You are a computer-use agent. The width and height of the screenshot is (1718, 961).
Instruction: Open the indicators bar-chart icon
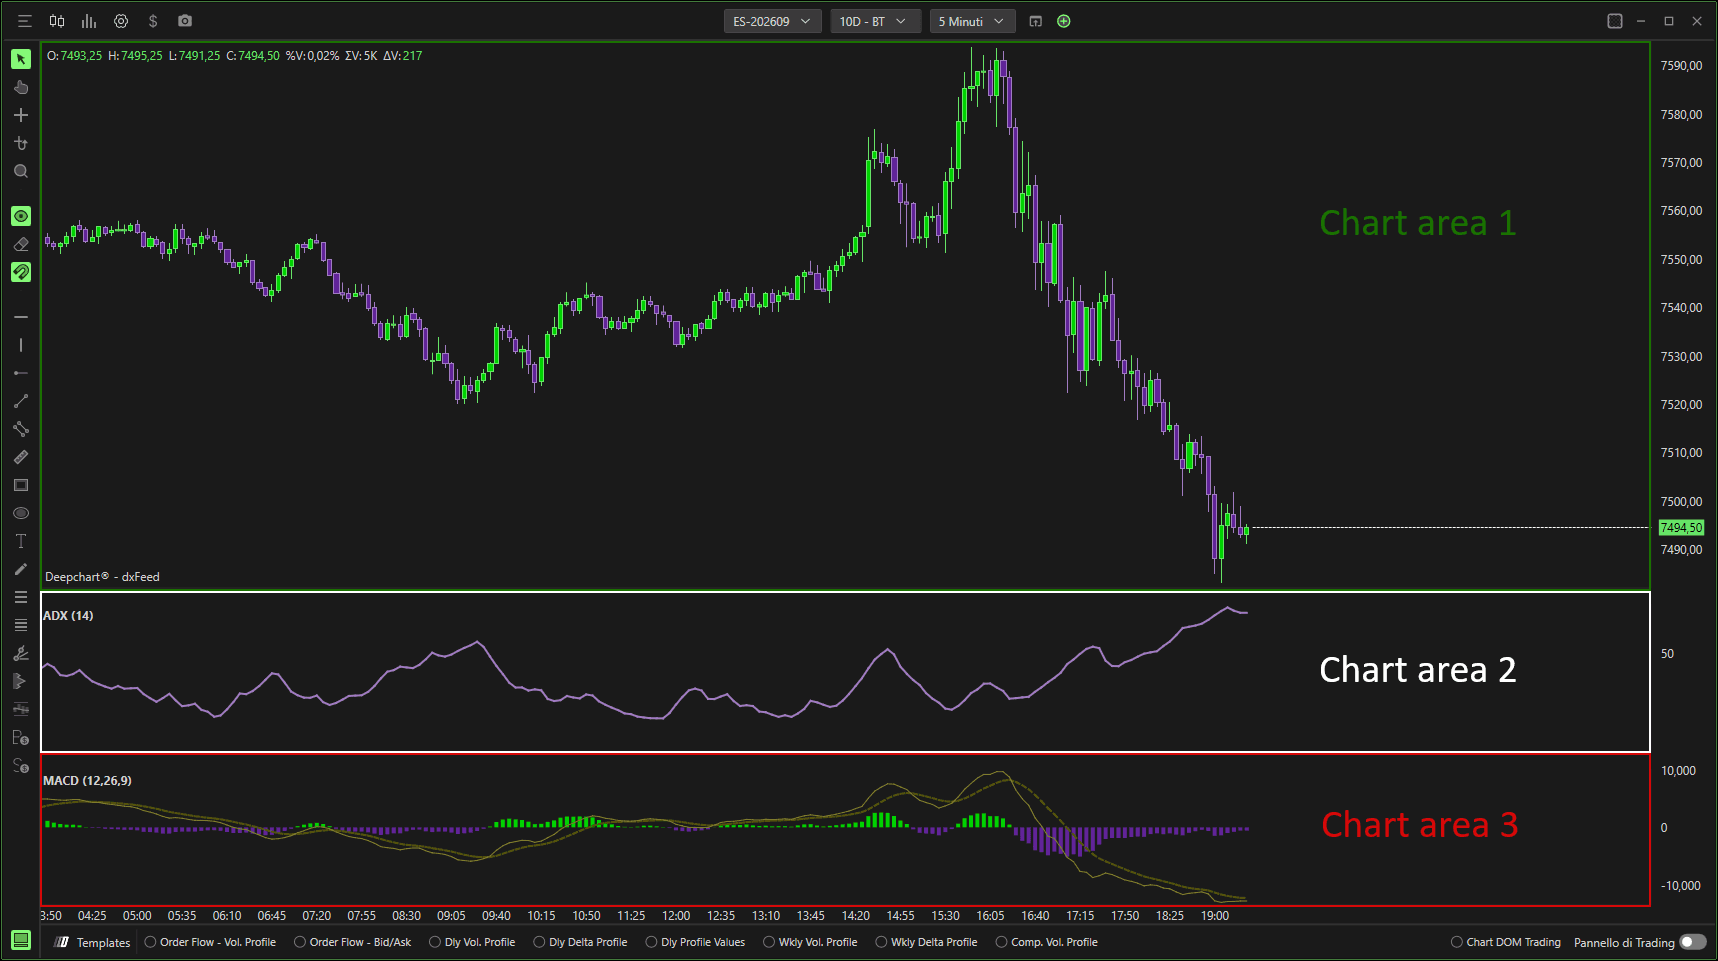[89, 21]
